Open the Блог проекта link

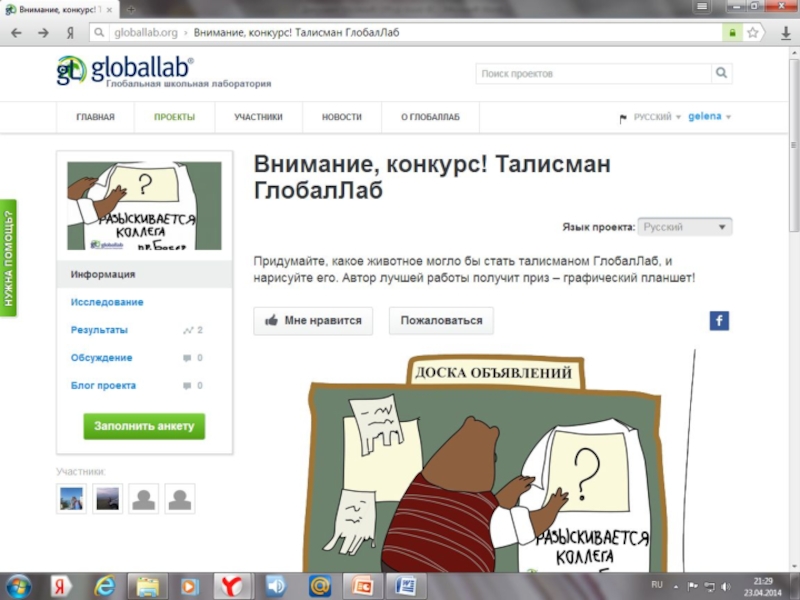[x=103, y=386]
